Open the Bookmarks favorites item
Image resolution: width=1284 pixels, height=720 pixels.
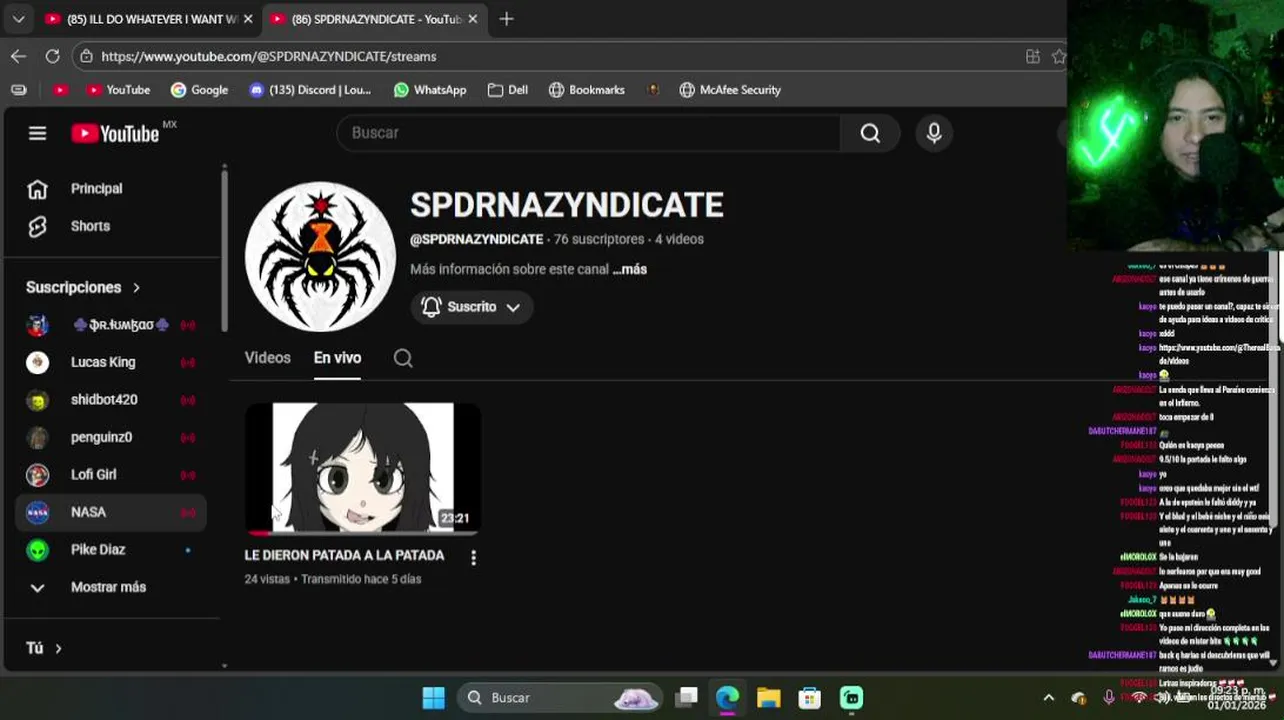tap(586, 90)
